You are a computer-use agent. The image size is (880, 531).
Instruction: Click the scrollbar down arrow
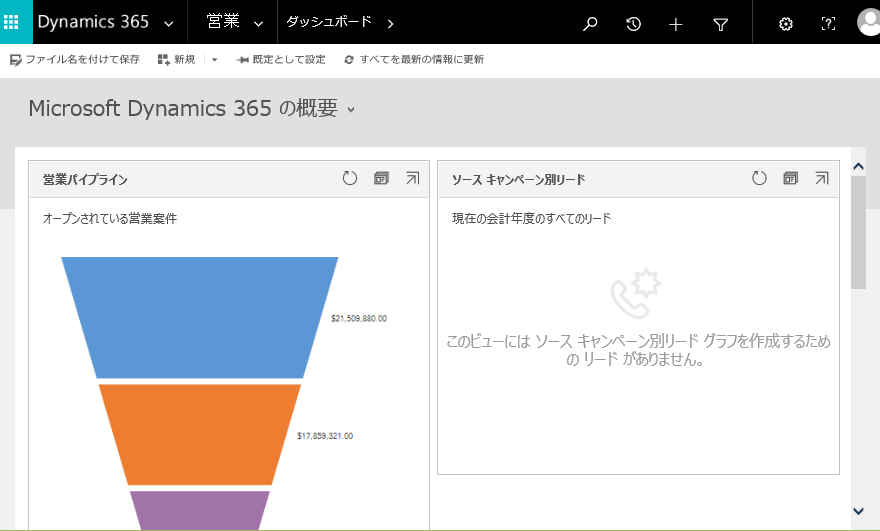click(x=858, y=511)
